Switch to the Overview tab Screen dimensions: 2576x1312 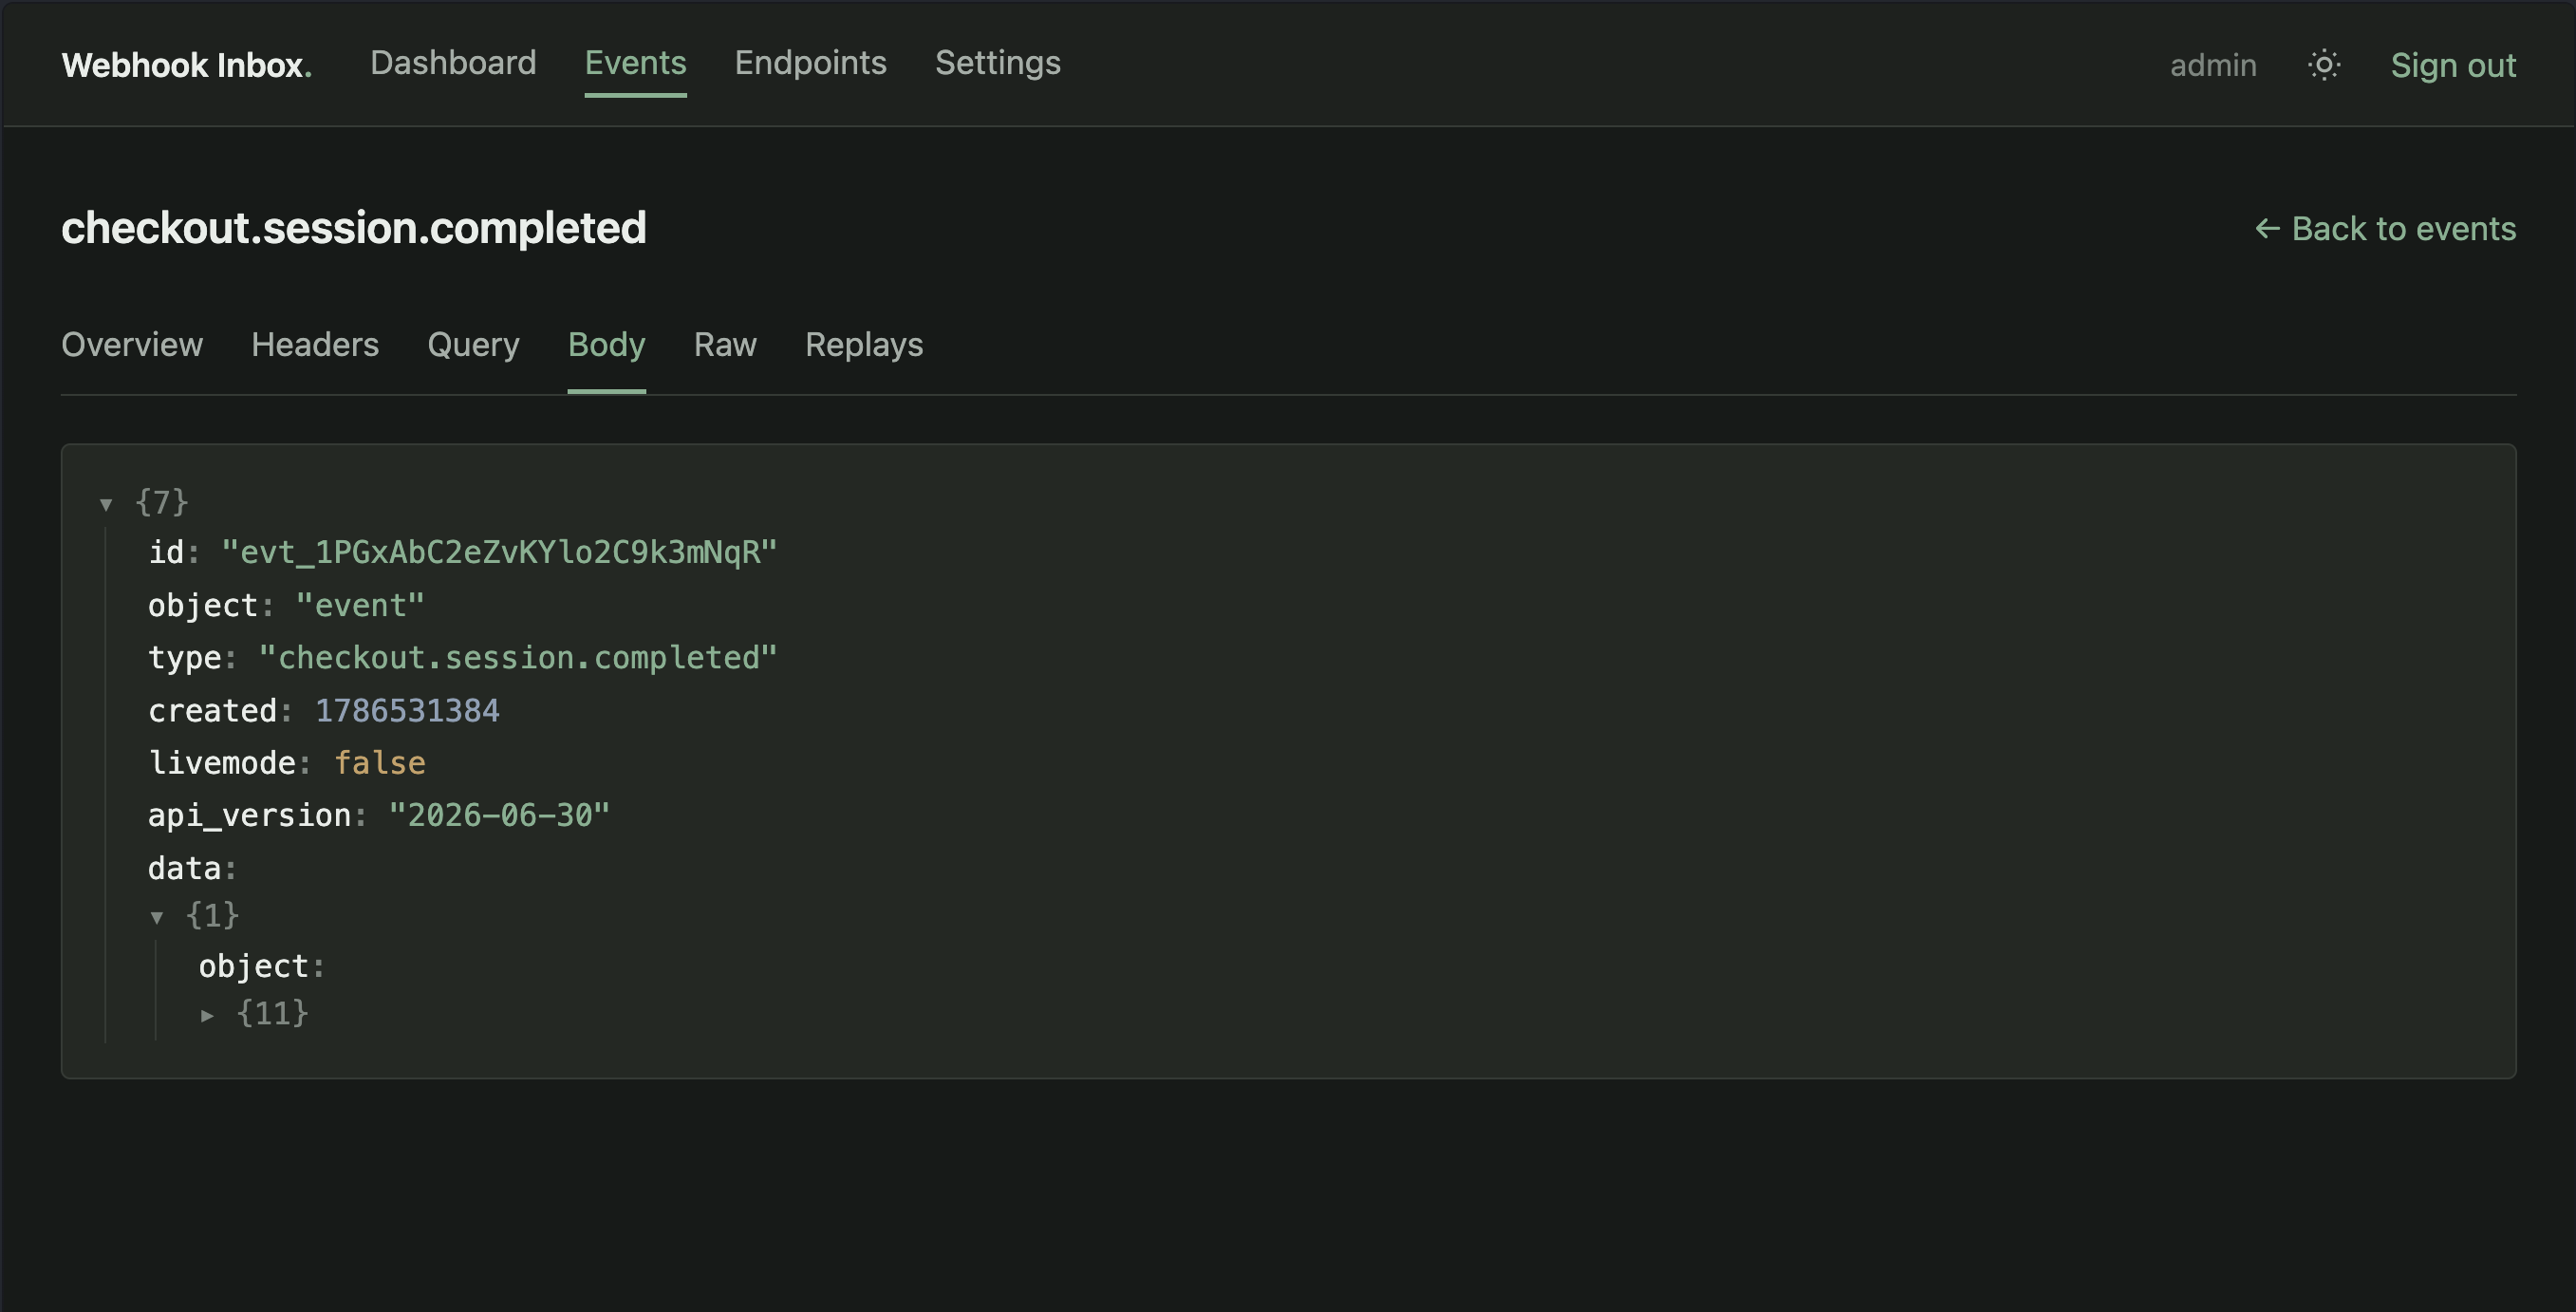pyautogui.click(x=132, y=344)
